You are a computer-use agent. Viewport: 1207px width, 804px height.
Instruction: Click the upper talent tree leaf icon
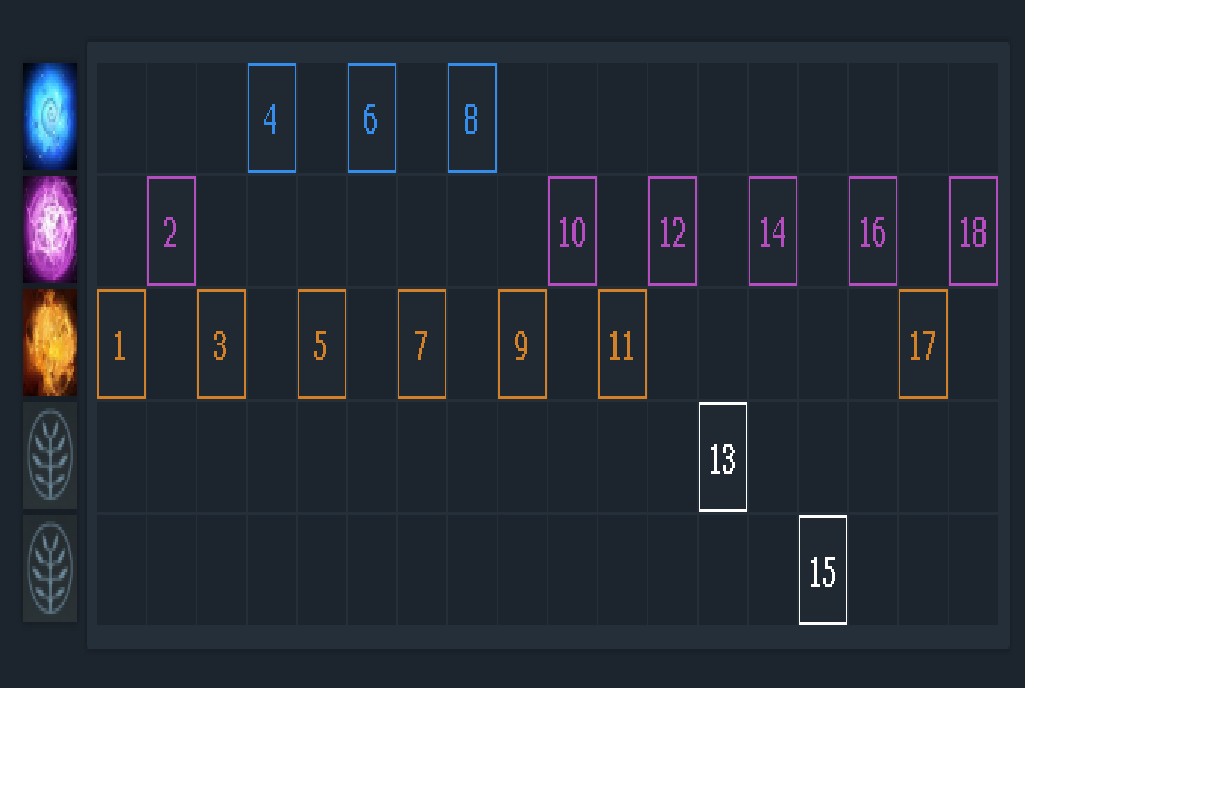(50, 456)
